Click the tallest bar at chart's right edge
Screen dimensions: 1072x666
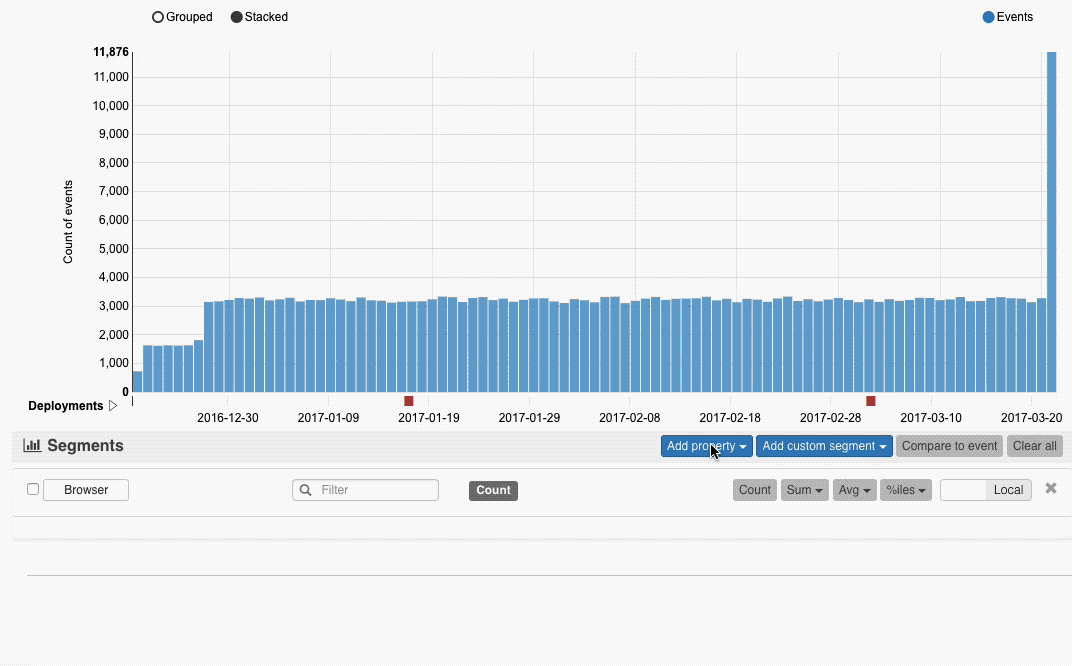(x=1051, y=220)
